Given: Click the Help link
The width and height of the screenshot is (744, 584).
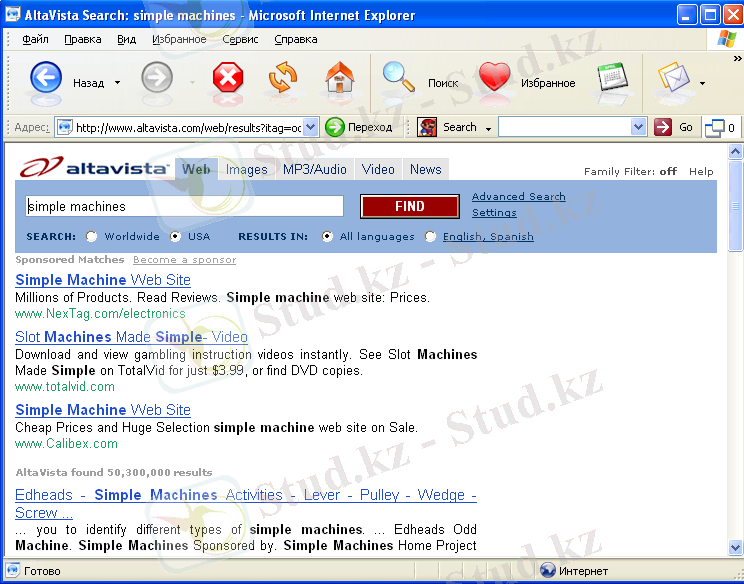Looking at the screenshot, I should [701, 171].
